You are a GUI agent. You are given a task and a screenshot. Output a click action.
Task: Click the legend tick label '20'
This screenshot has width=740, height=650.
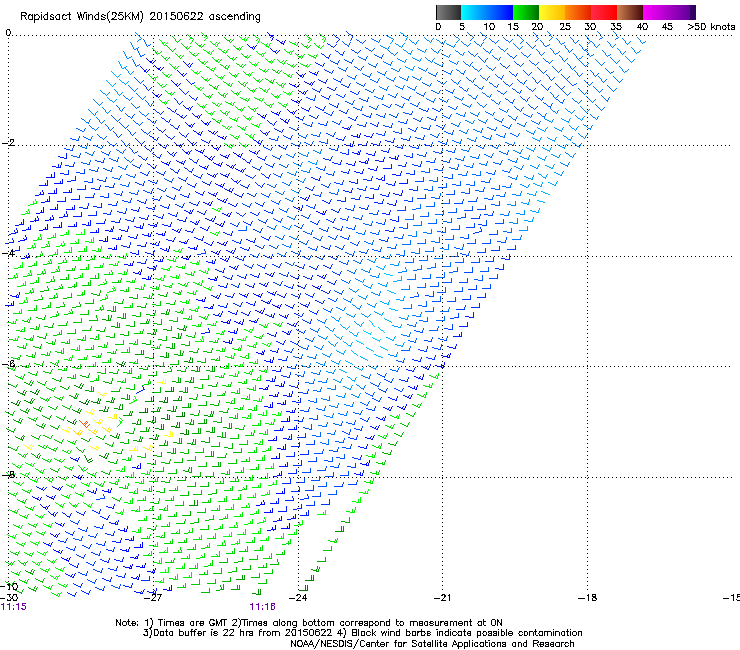click(537, 27)
